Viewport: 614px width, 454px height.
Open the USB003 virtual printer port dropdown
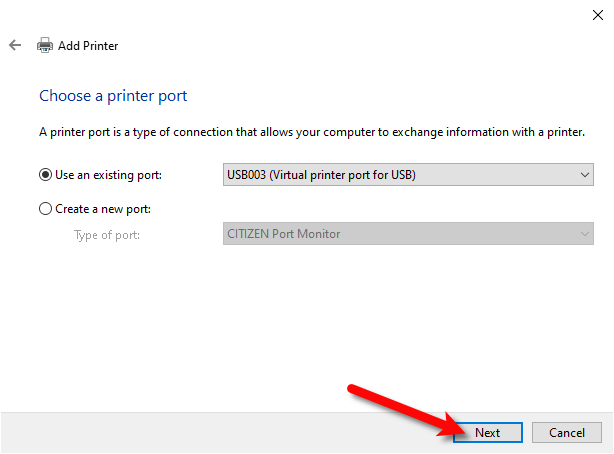click(408, 175)
